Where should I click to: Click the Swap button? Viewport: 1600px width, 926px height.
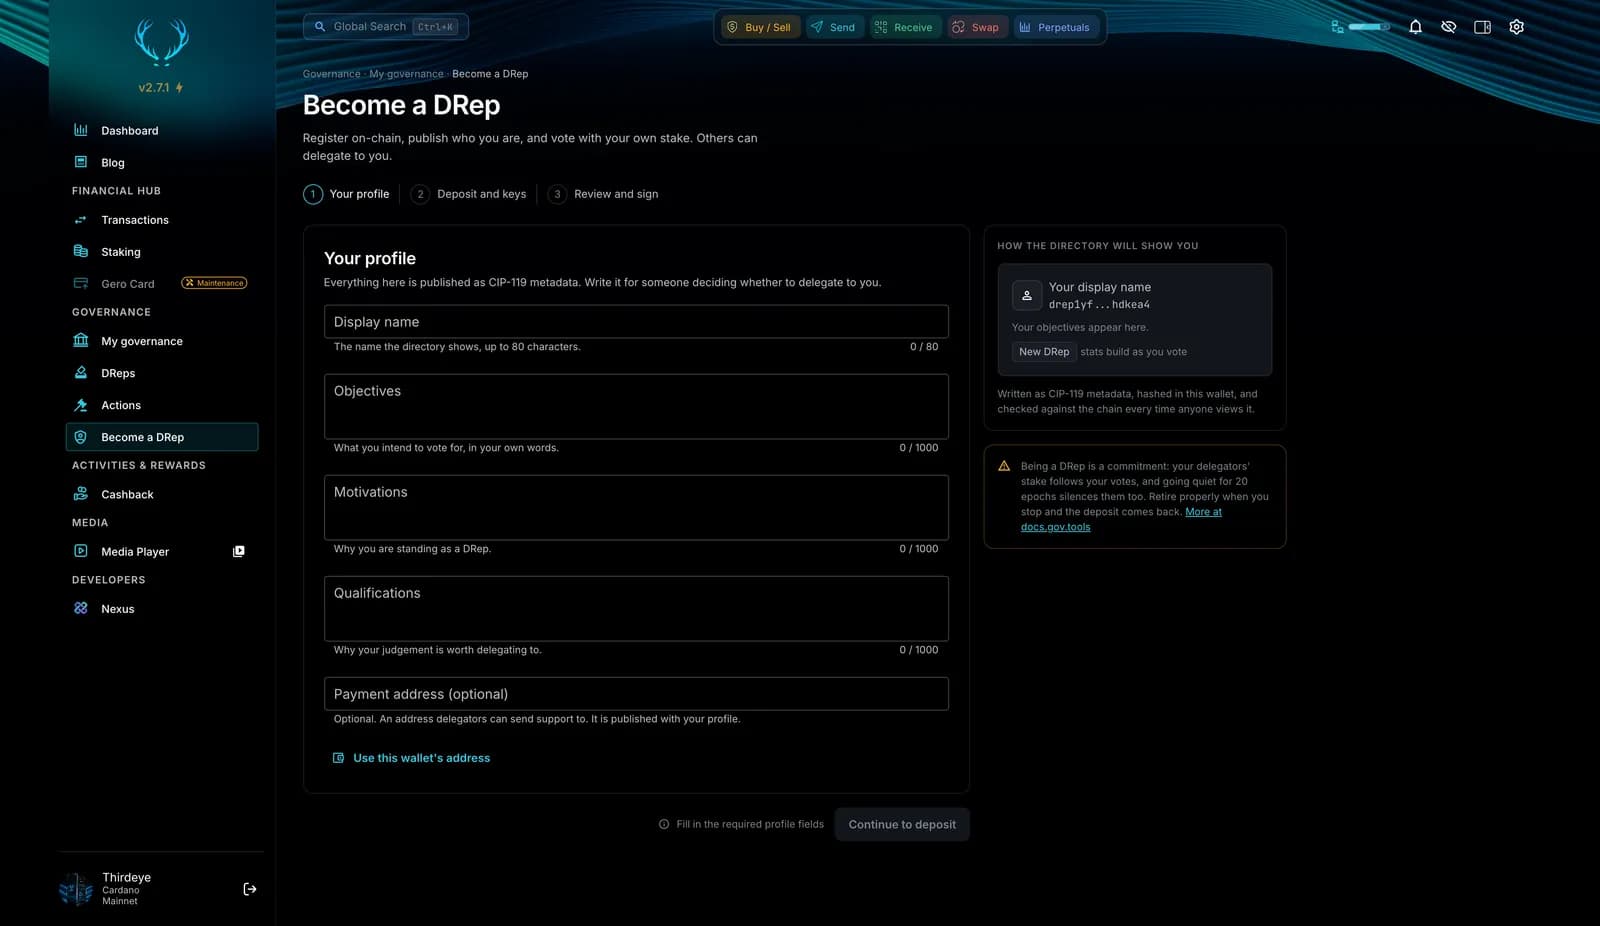click(976, 27)
